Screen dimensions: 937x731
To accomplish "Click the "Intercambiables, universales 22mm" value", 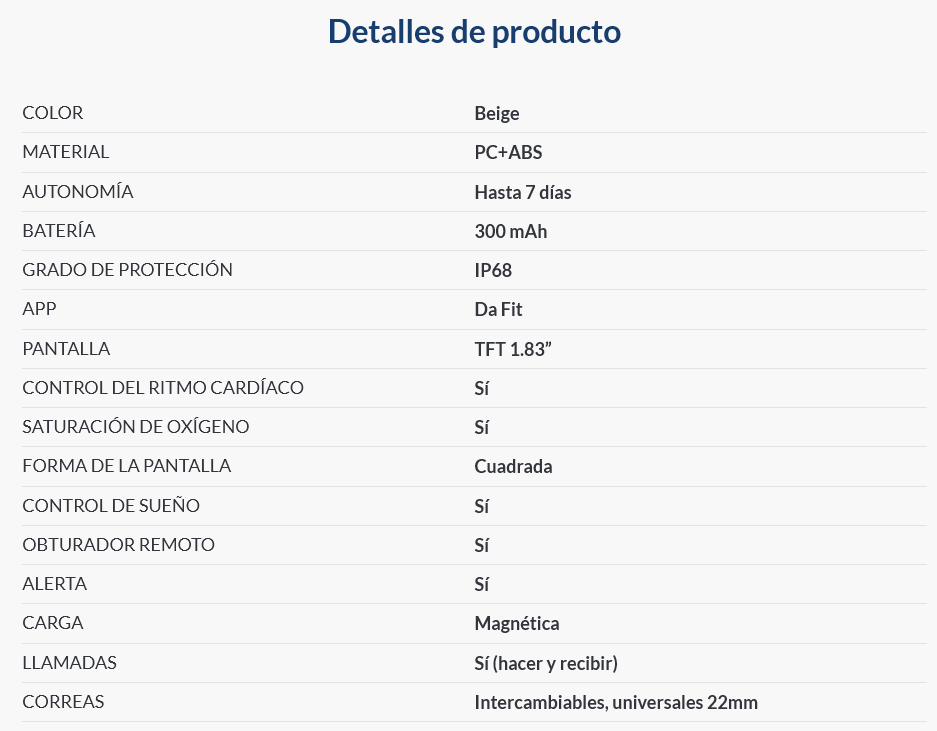I will tap(616, 702).
